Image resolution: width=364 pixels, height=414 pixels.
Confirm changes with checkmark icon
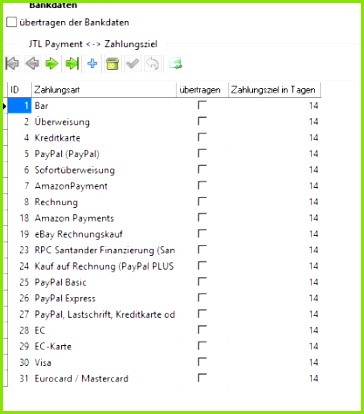(x=132, y=63)
